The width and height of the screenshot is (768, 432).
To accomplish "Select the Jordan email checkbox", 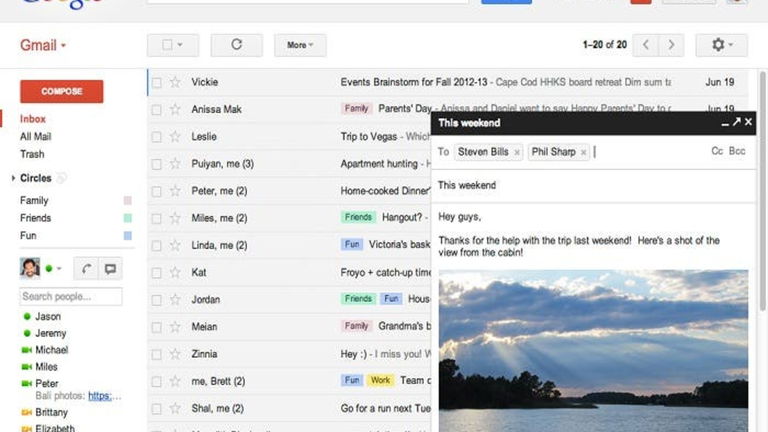I will (156, 300).
